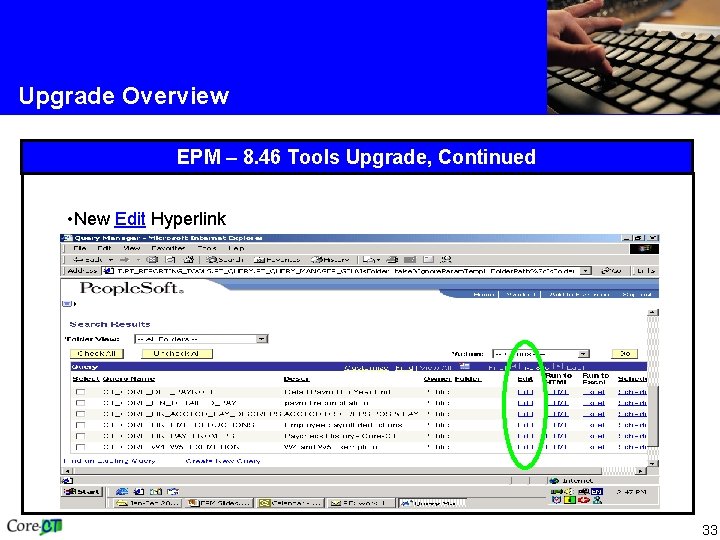Click the browser Forward arrow button

(124, 259)
